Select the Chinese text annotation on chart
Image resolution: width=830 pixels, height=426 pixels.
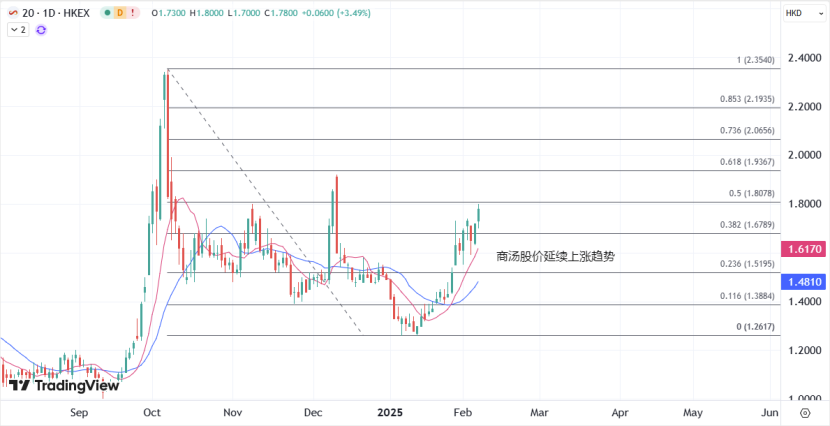555,257
